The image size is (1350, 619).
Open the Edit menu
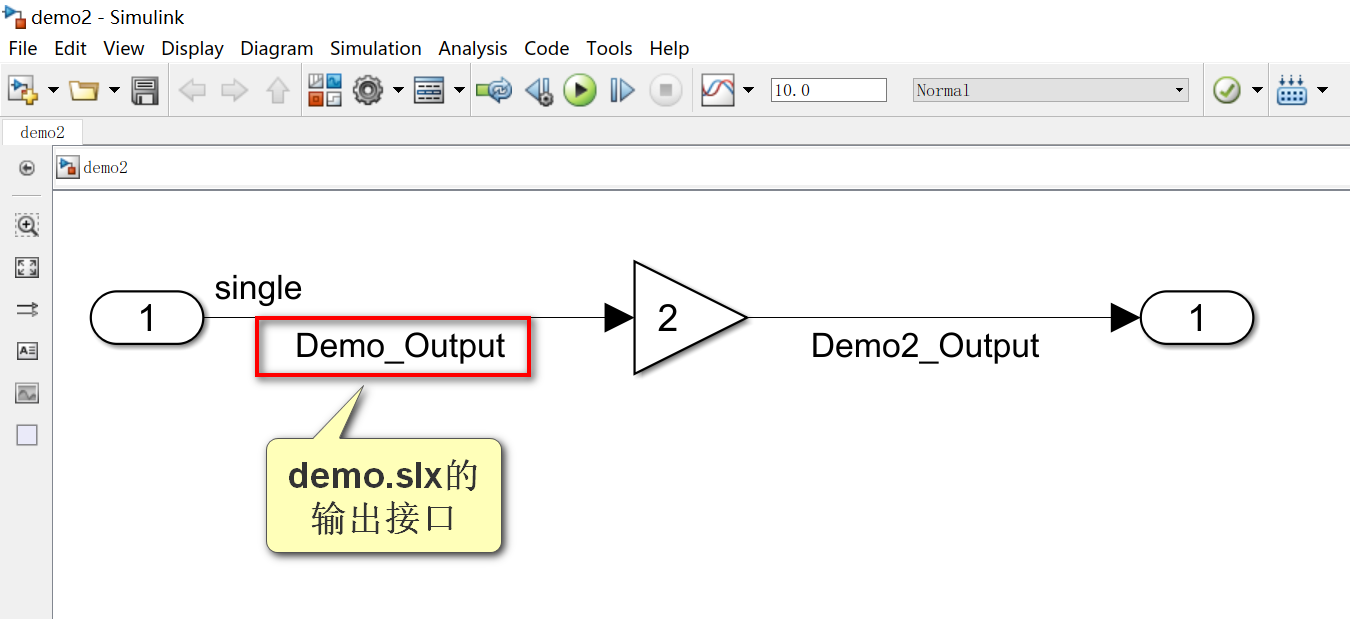click(x=70, y=48)
